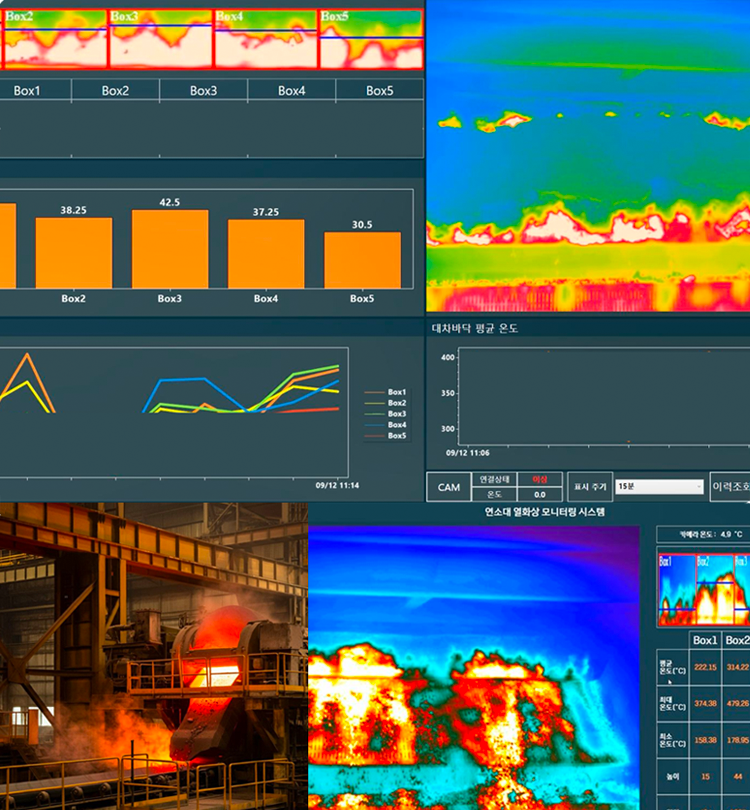Click the orange Box5 bar labeled 30.5

(362, 260)
